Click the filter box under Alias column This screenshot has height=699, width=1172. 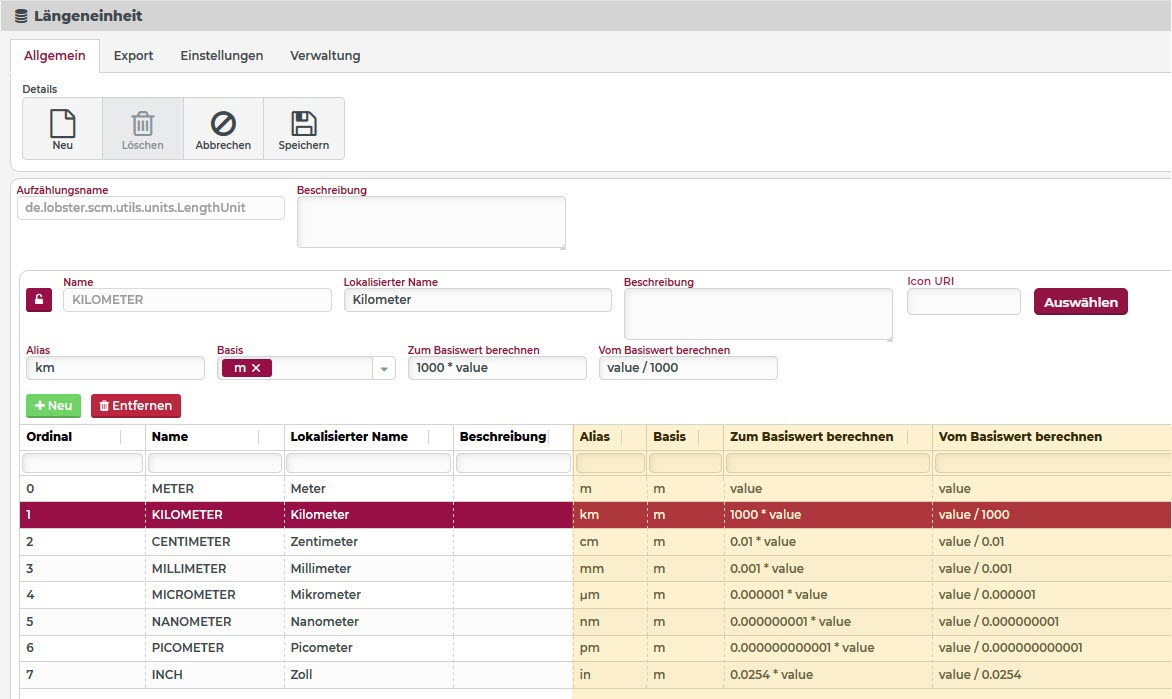pos(610,463)
